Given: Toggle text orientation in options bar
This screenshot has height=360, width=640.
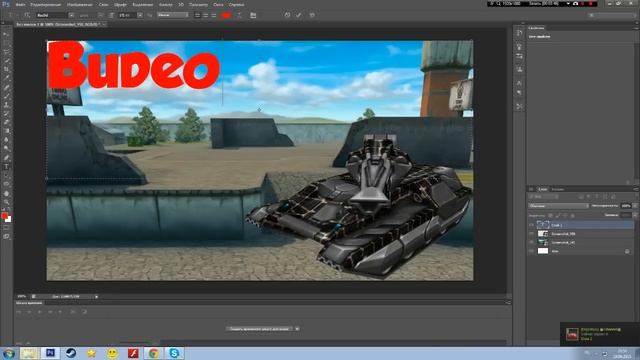Looking at the screenshot, I should (27, 15).
